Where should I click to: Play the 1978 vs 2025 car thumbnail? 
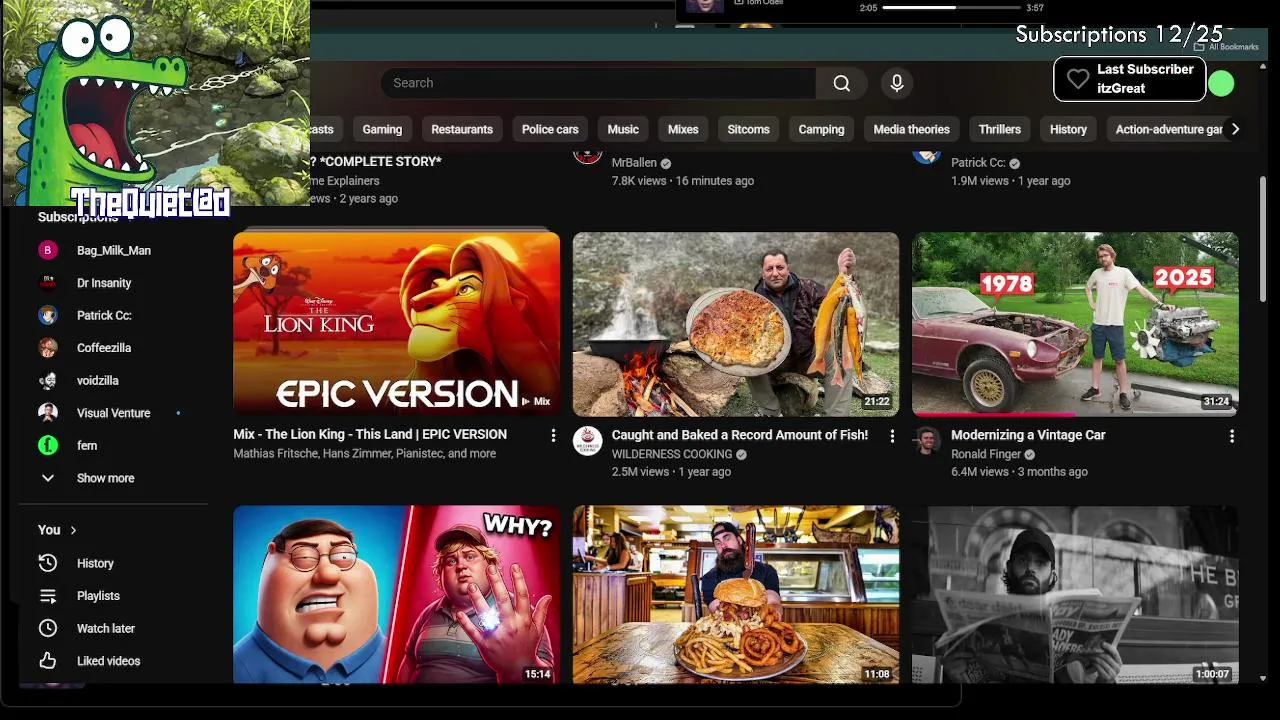point(1075,324)
